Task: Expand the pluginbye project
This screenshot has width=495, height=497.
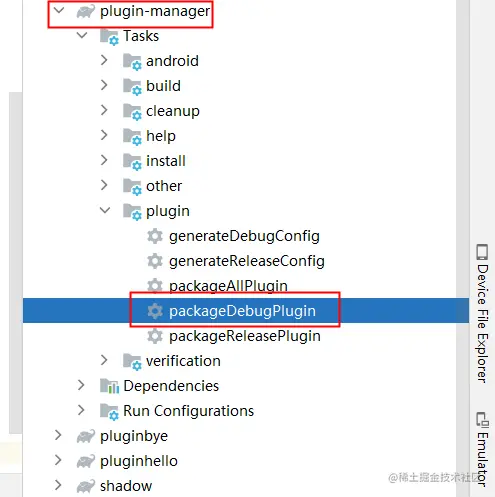Action: pyautogui.click(x=58, y=435)
